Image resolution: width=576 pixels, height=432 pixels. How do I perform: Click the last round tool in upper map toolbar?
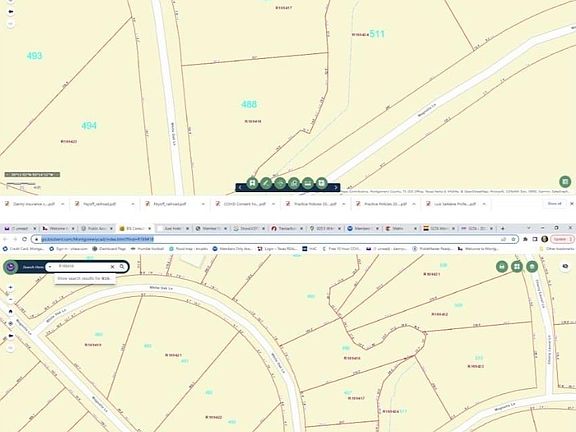click(x=321, y=183)
